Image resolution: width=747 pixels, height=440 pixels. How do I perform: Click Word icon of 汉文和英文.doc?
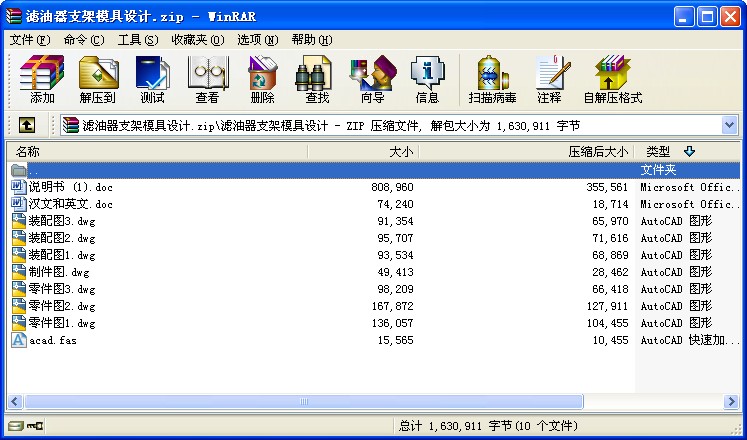point(19,204)
